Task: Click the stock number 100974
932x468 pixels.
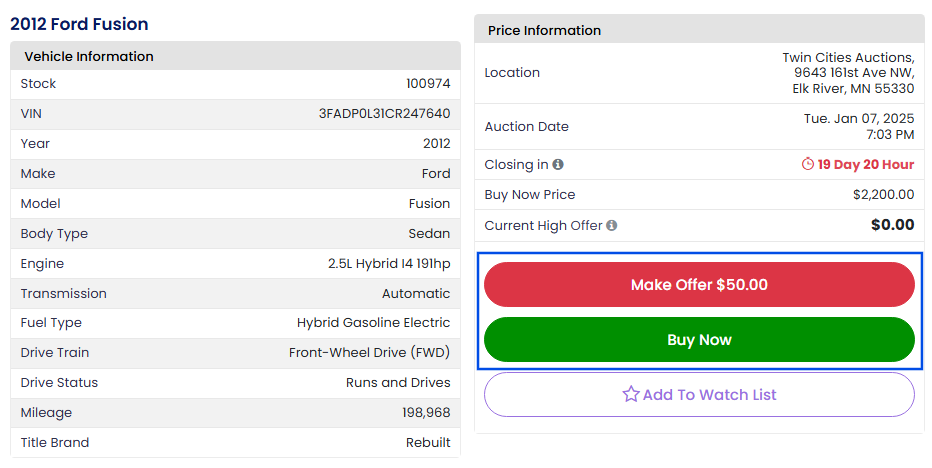Action: 428,84
